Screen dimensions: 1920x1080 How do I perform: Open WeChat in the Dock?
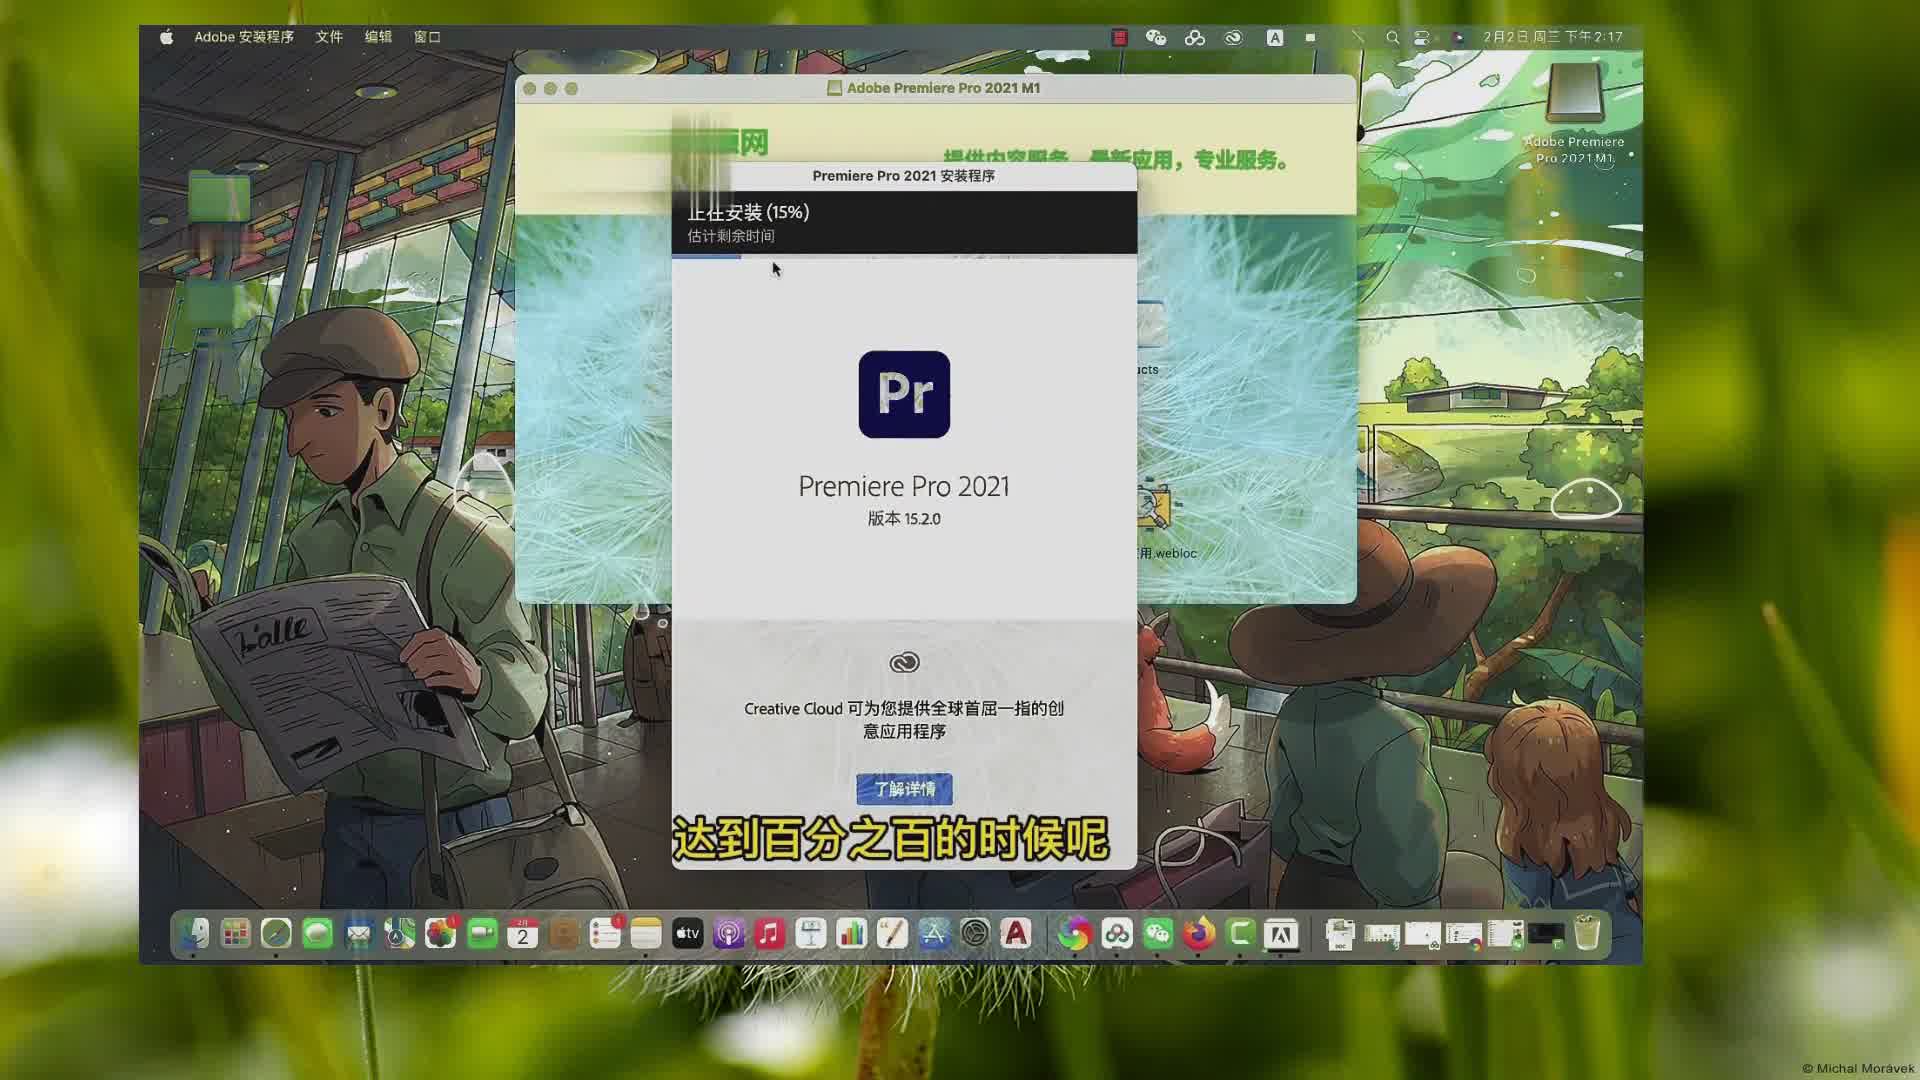point(1158,934)
